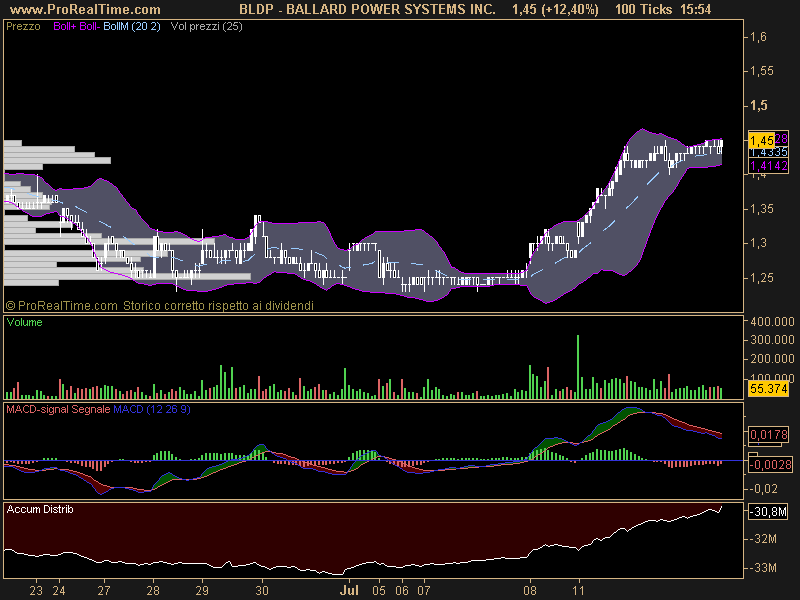Screen dimensions: 800x600
Task: Click date 11 on the time axis
Action: click(578, 591)
